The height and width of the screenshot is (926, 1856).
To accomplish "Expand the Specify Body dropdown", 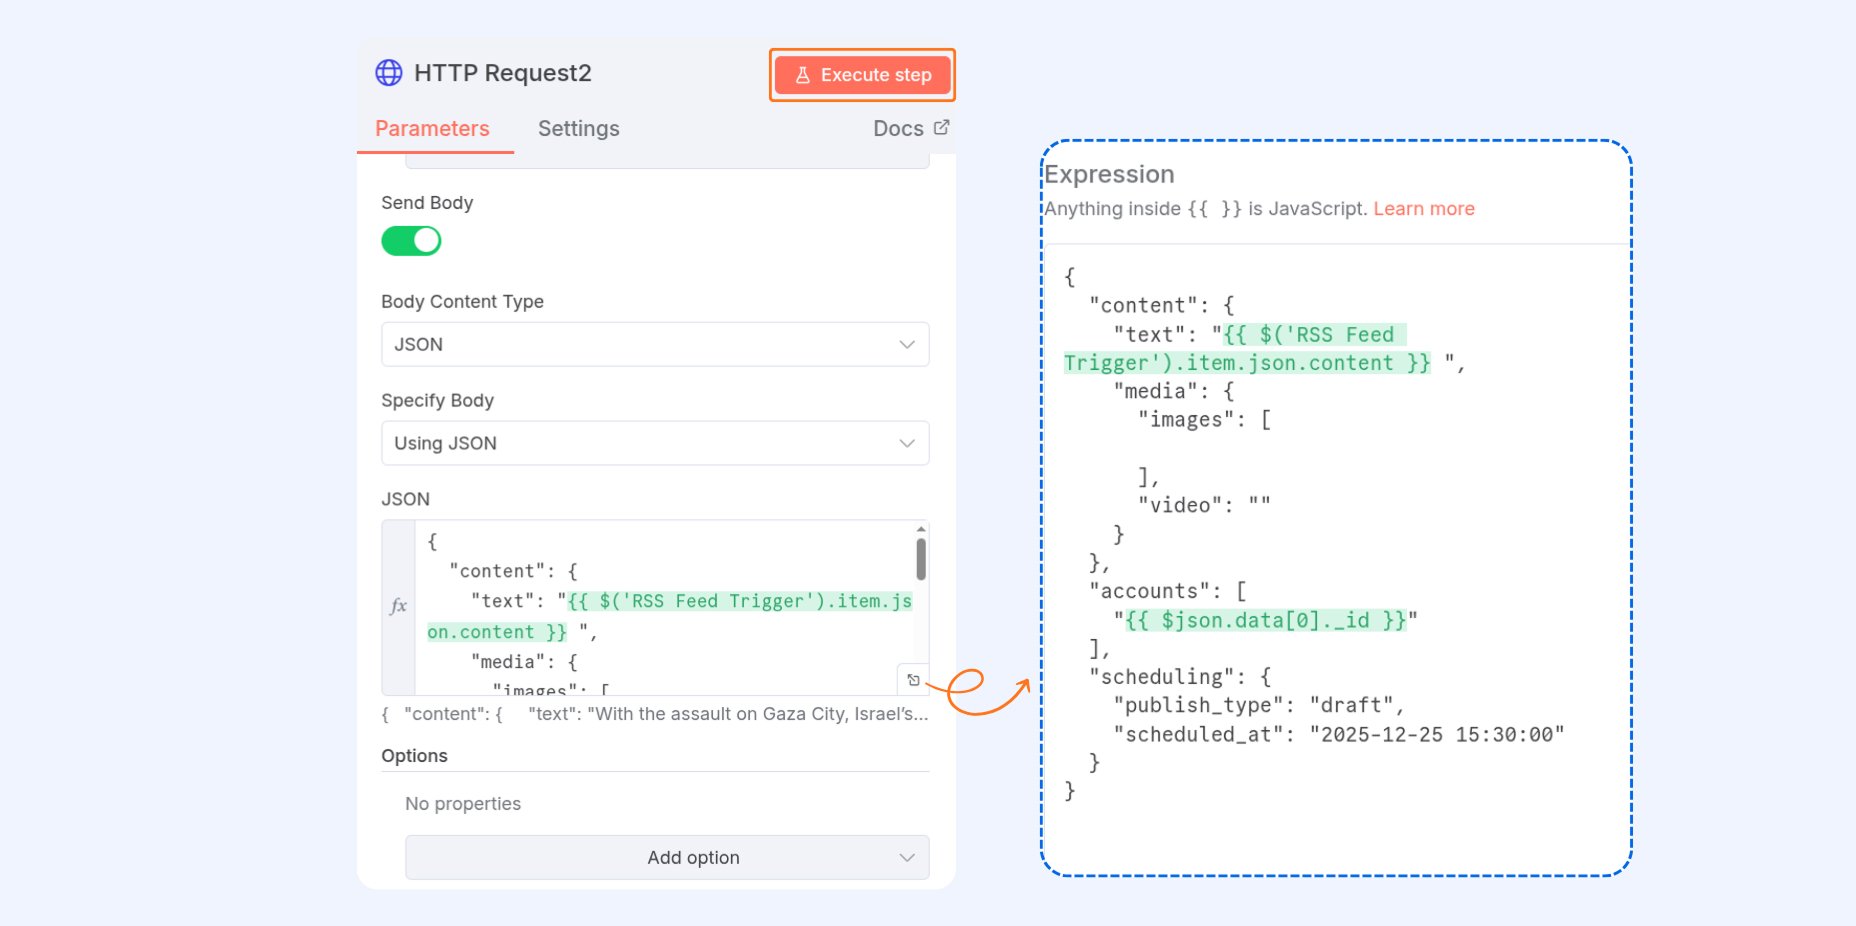I will [655, 443].
